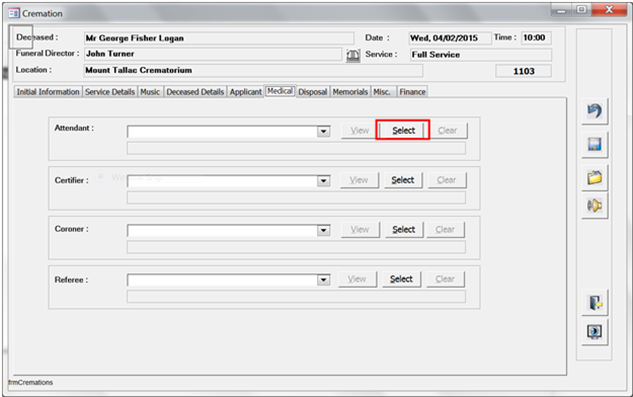Minimize the Cremation window
The width and height of the screenshot is (633, 397).
(x=562, y=11)
